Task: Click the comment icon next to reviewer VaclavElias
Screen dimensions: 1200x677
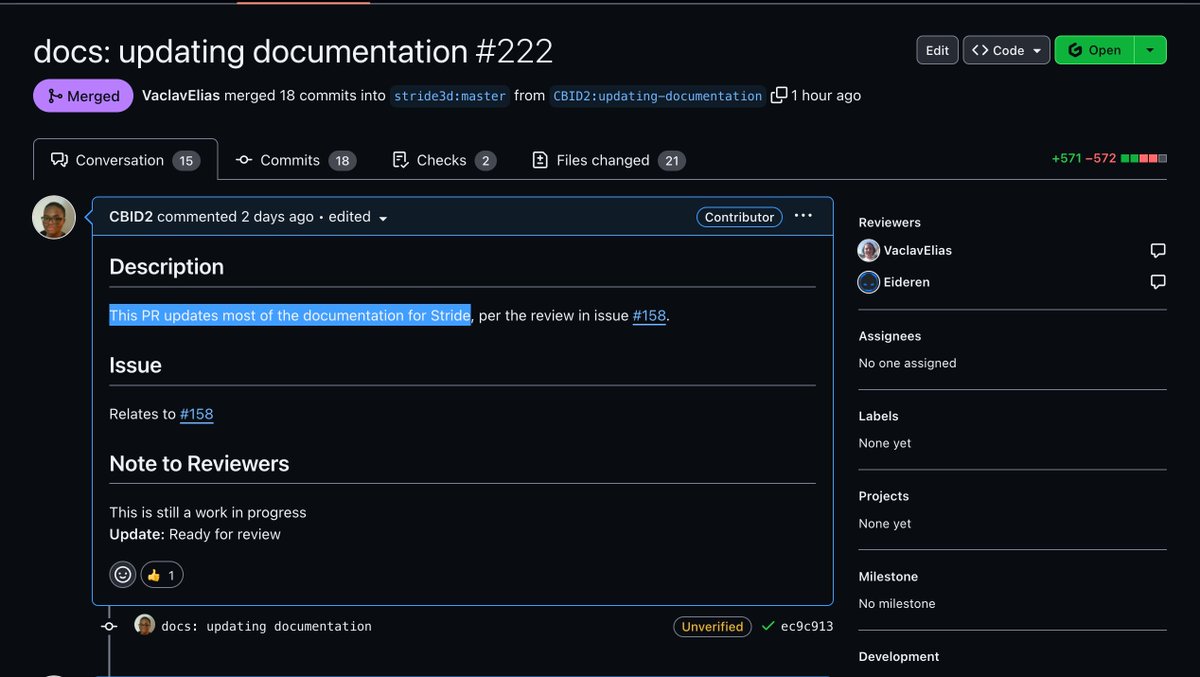Action: click(x=1157, y=250)
